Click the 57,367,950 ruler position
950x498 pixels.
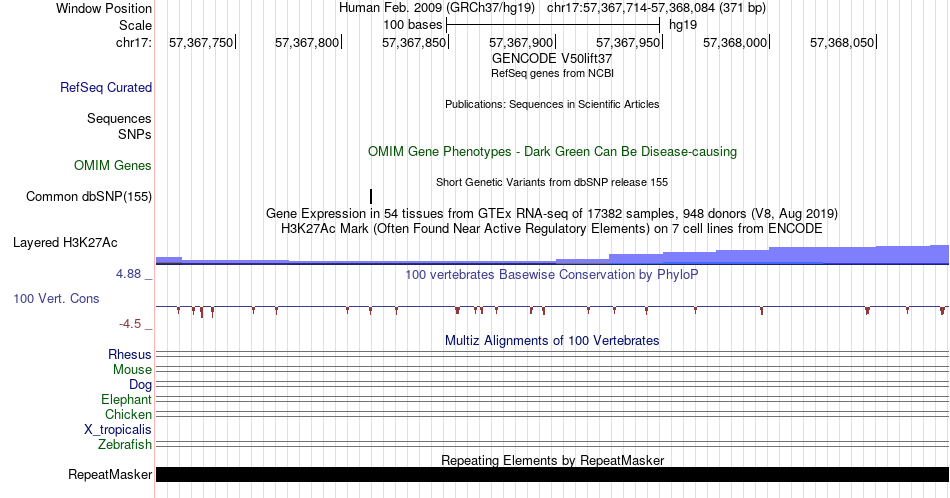[x=628, y=42]
